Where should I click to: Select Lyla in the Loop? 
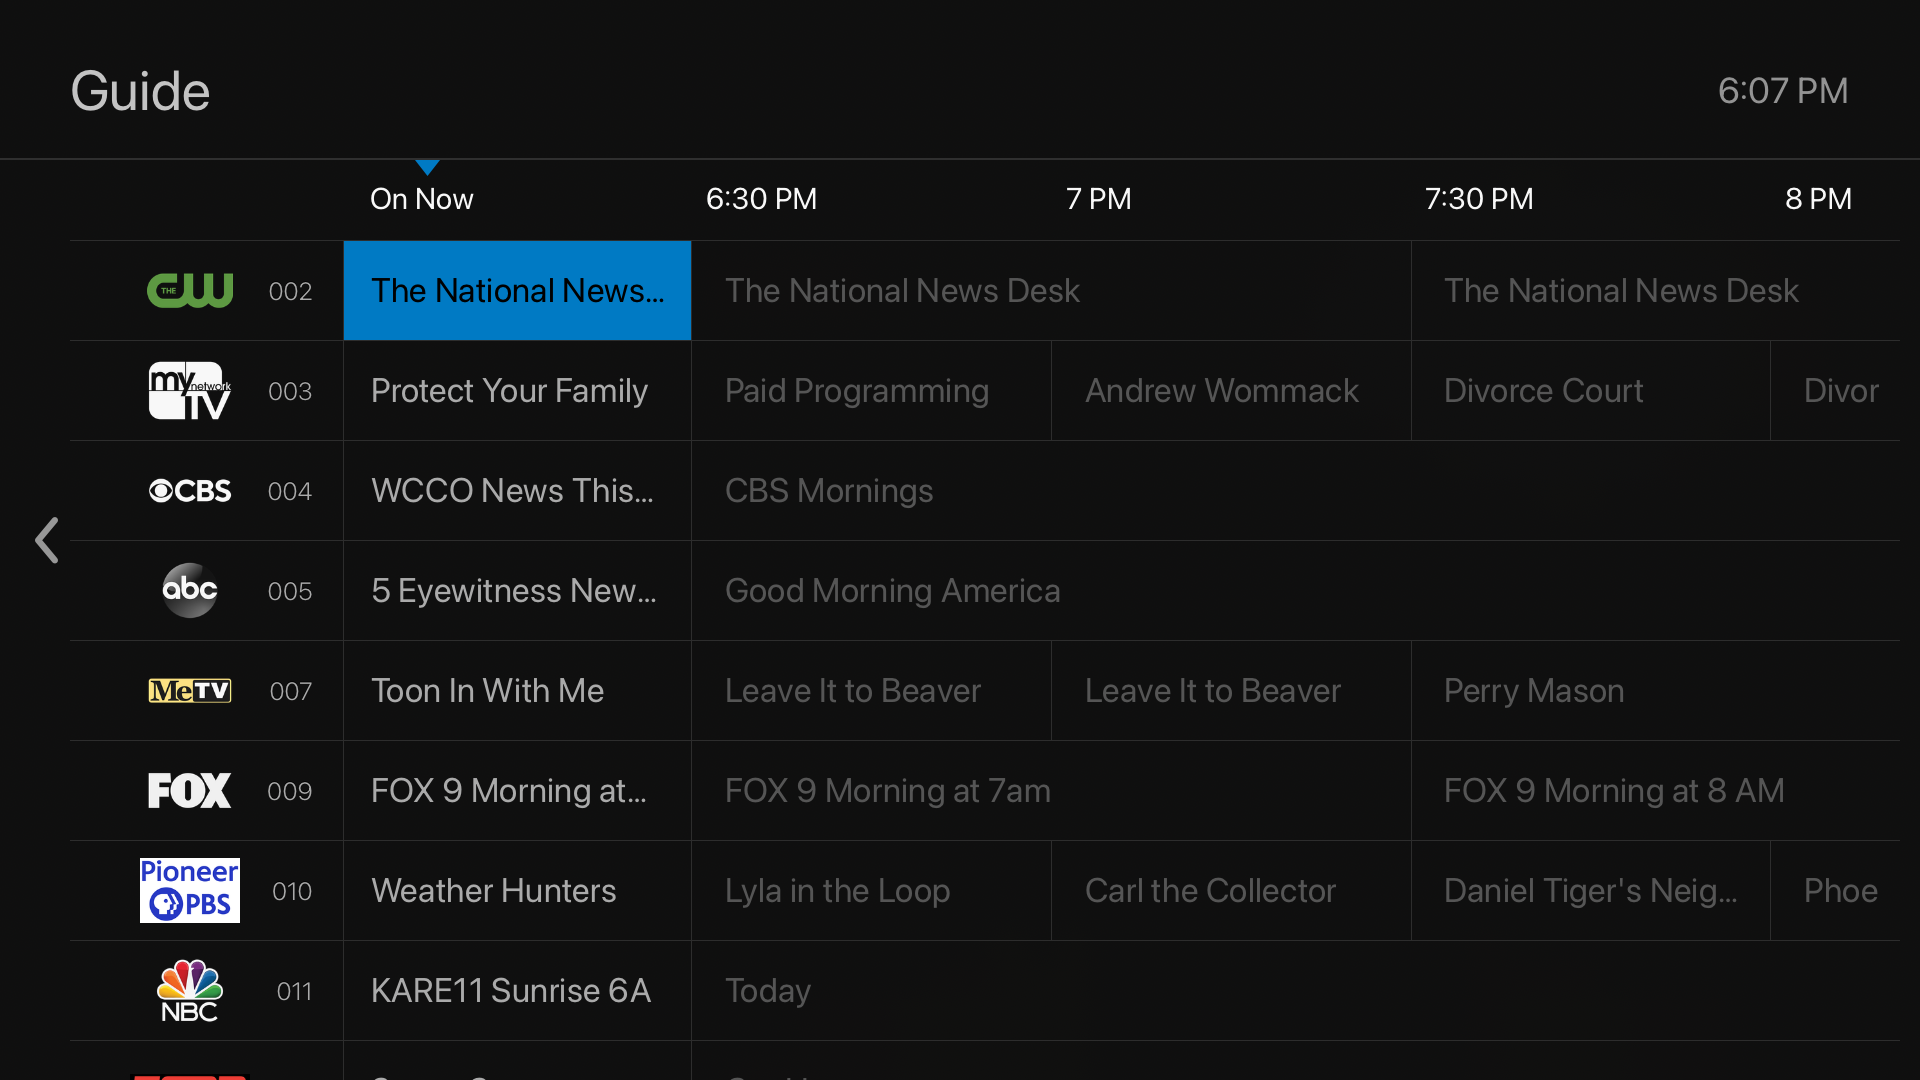[871, 890]
